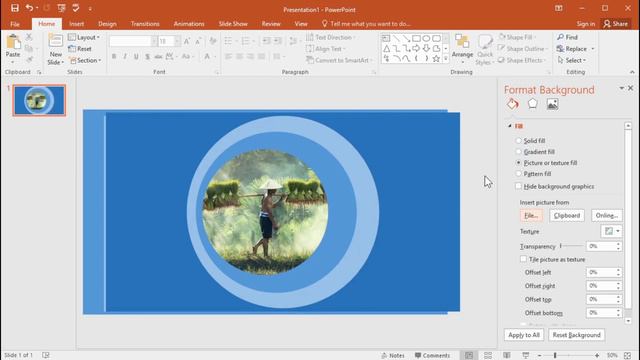Toggle Italic formatting
640x360 pixels.
(x=125, y=56)
